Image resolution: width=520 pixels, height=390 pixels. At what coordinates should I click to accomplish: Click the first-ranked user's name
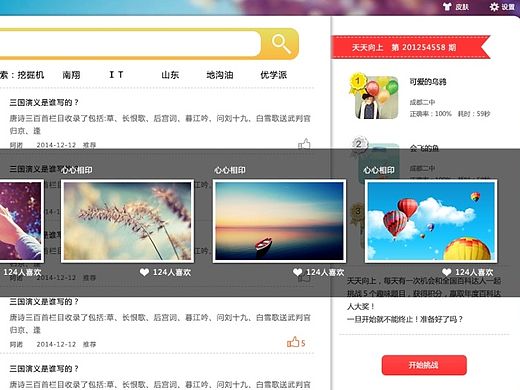point(428,82)
